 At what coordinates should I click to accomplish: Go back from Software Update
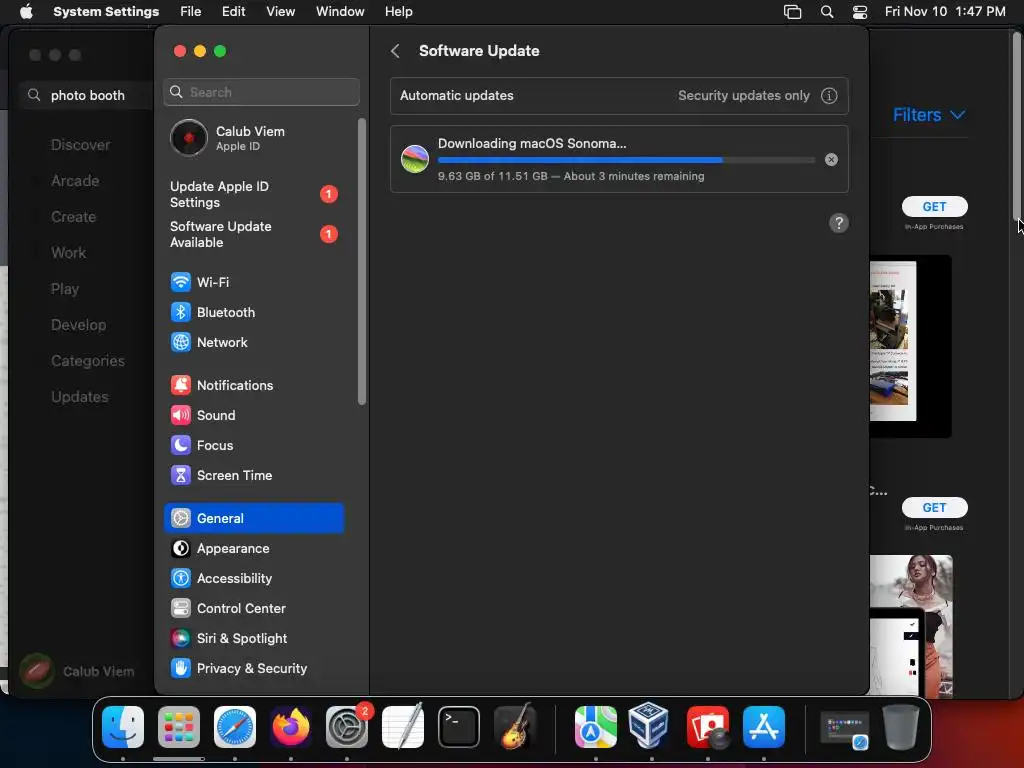395,51
